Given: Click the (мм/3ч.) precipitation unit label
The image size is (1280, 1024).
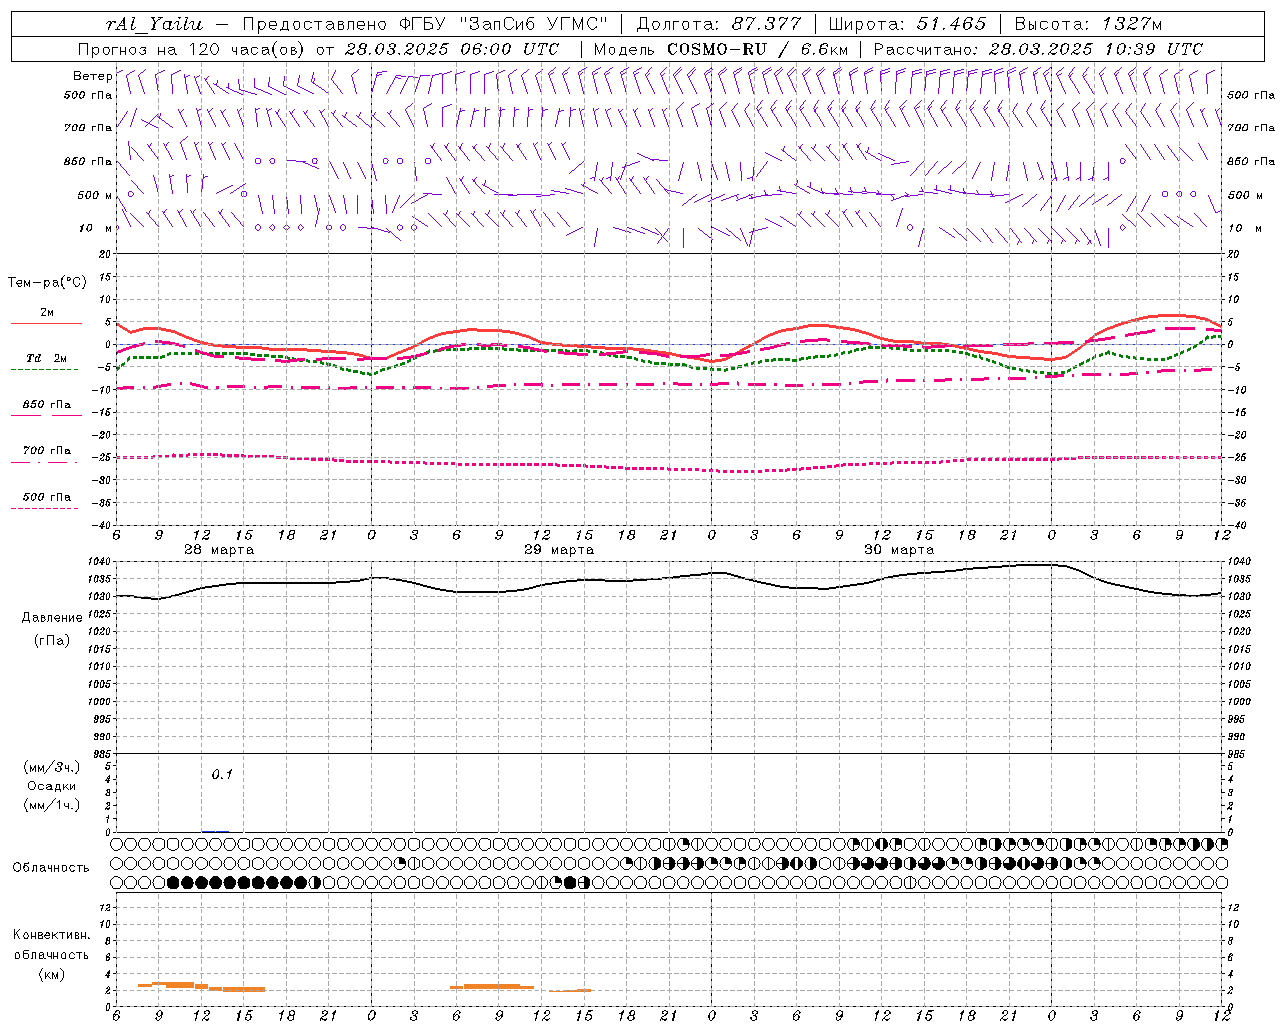Looking at the screenshot, I should [52, 767].
